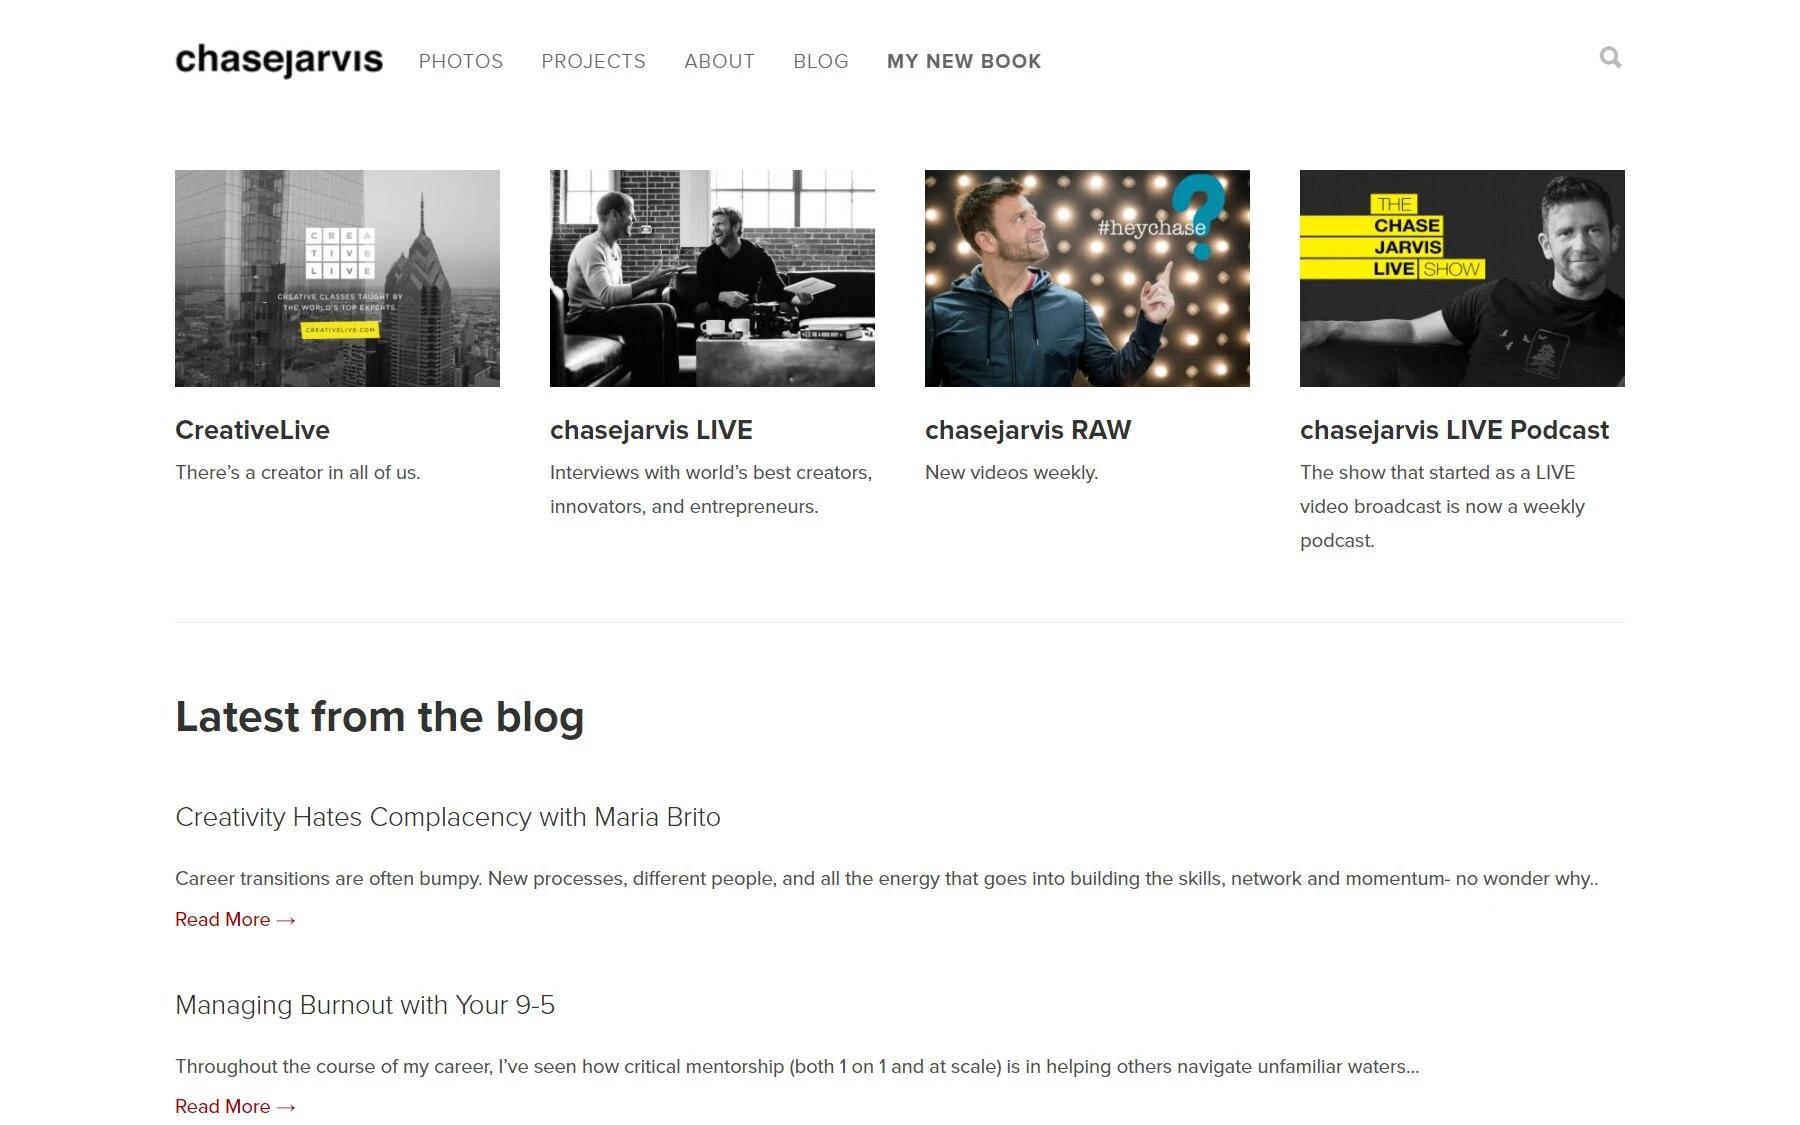Image resolution: width=1800 pixels, height=1125 pixels.
Task: Go to the PROJECTS page
Action: click(593, 61)
